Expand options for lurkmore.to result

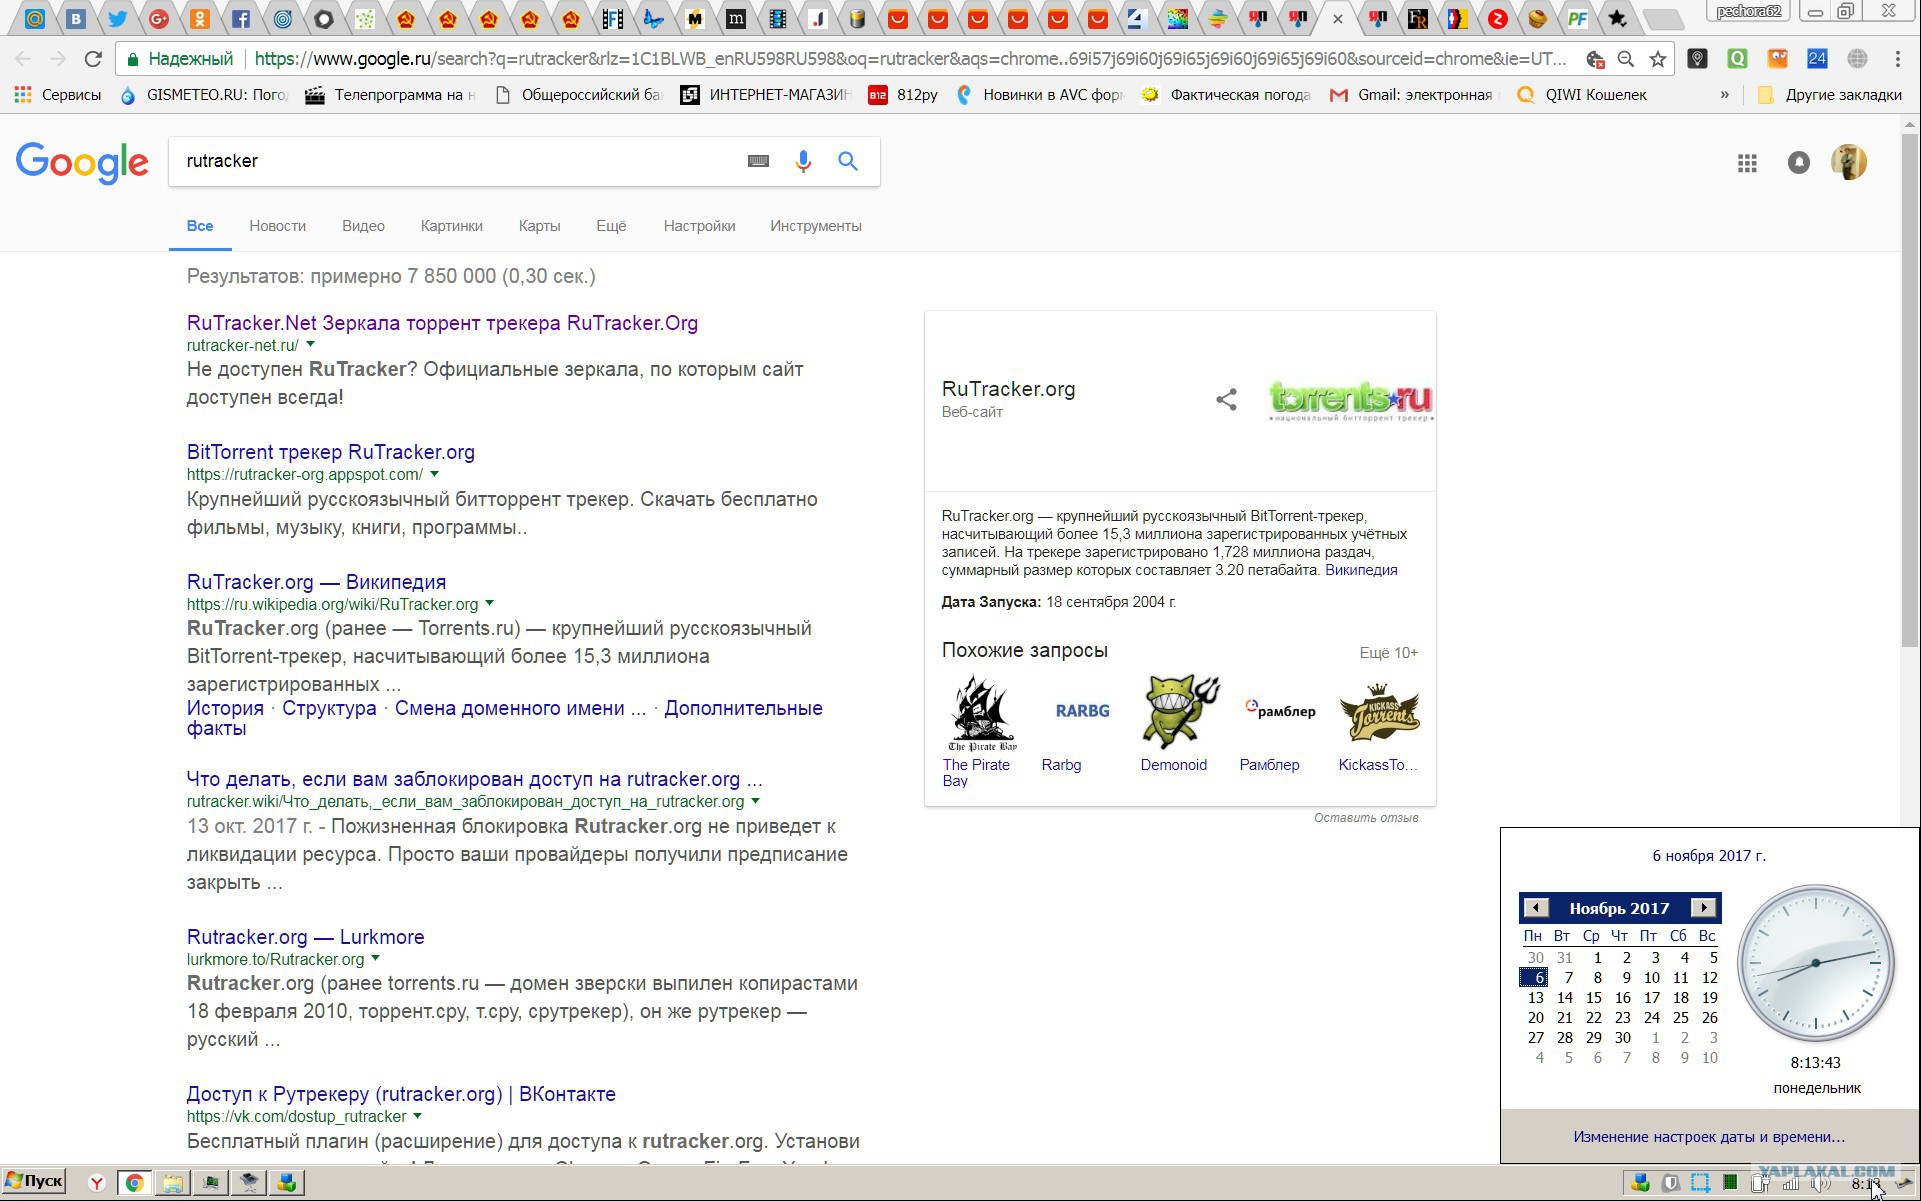[x=375, y=958]
